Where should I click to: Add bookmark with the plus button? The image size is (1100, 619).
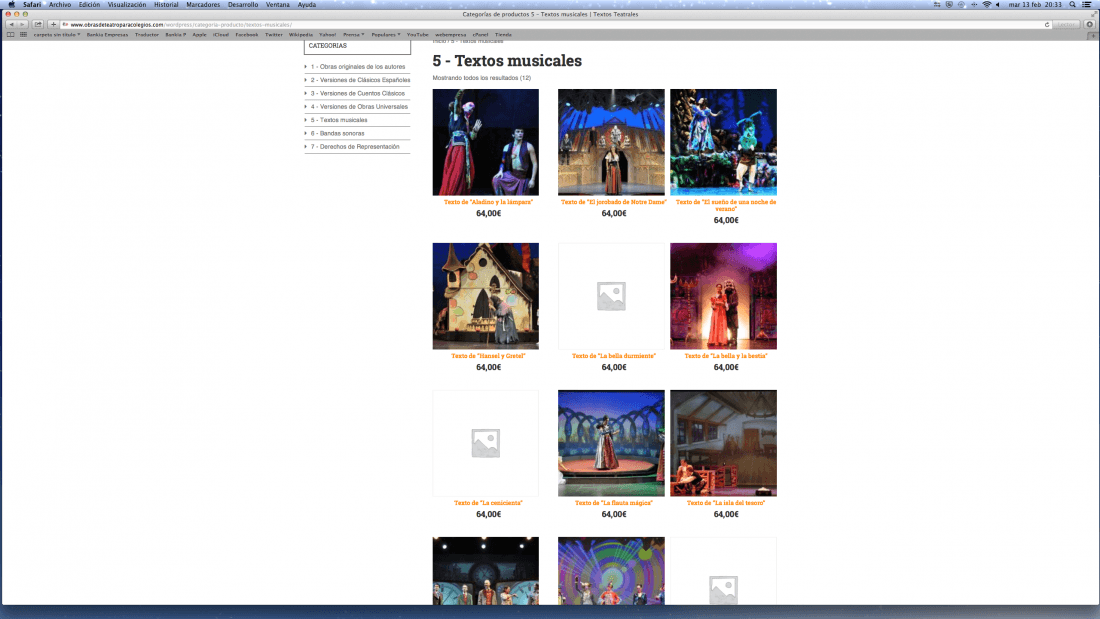tap(53, 25)
